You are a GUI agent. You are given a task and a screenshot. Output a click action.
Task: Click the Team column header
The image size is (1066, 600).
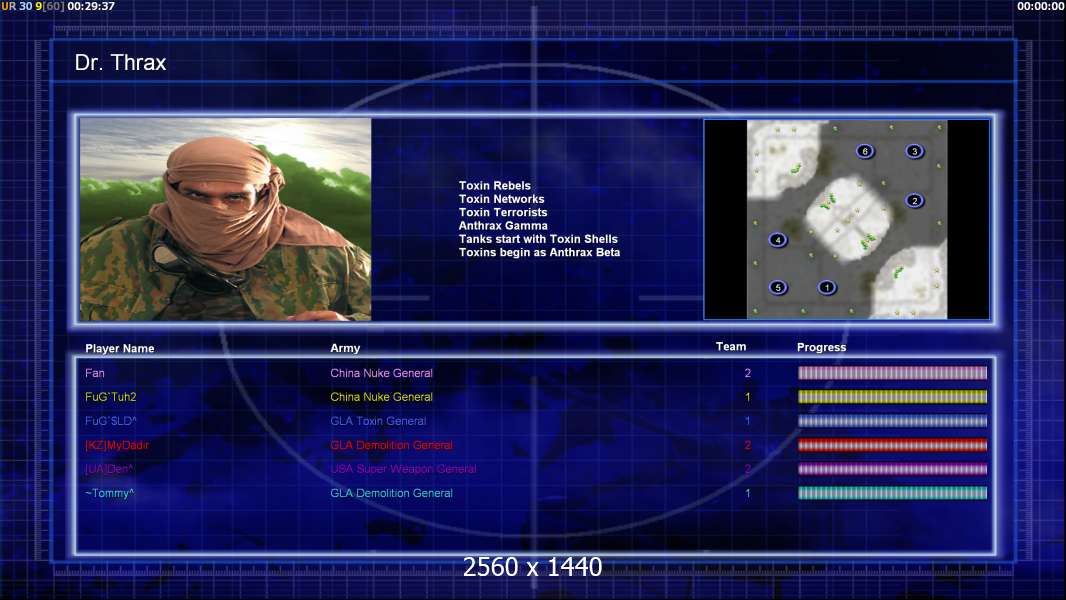tap(731, 347)
